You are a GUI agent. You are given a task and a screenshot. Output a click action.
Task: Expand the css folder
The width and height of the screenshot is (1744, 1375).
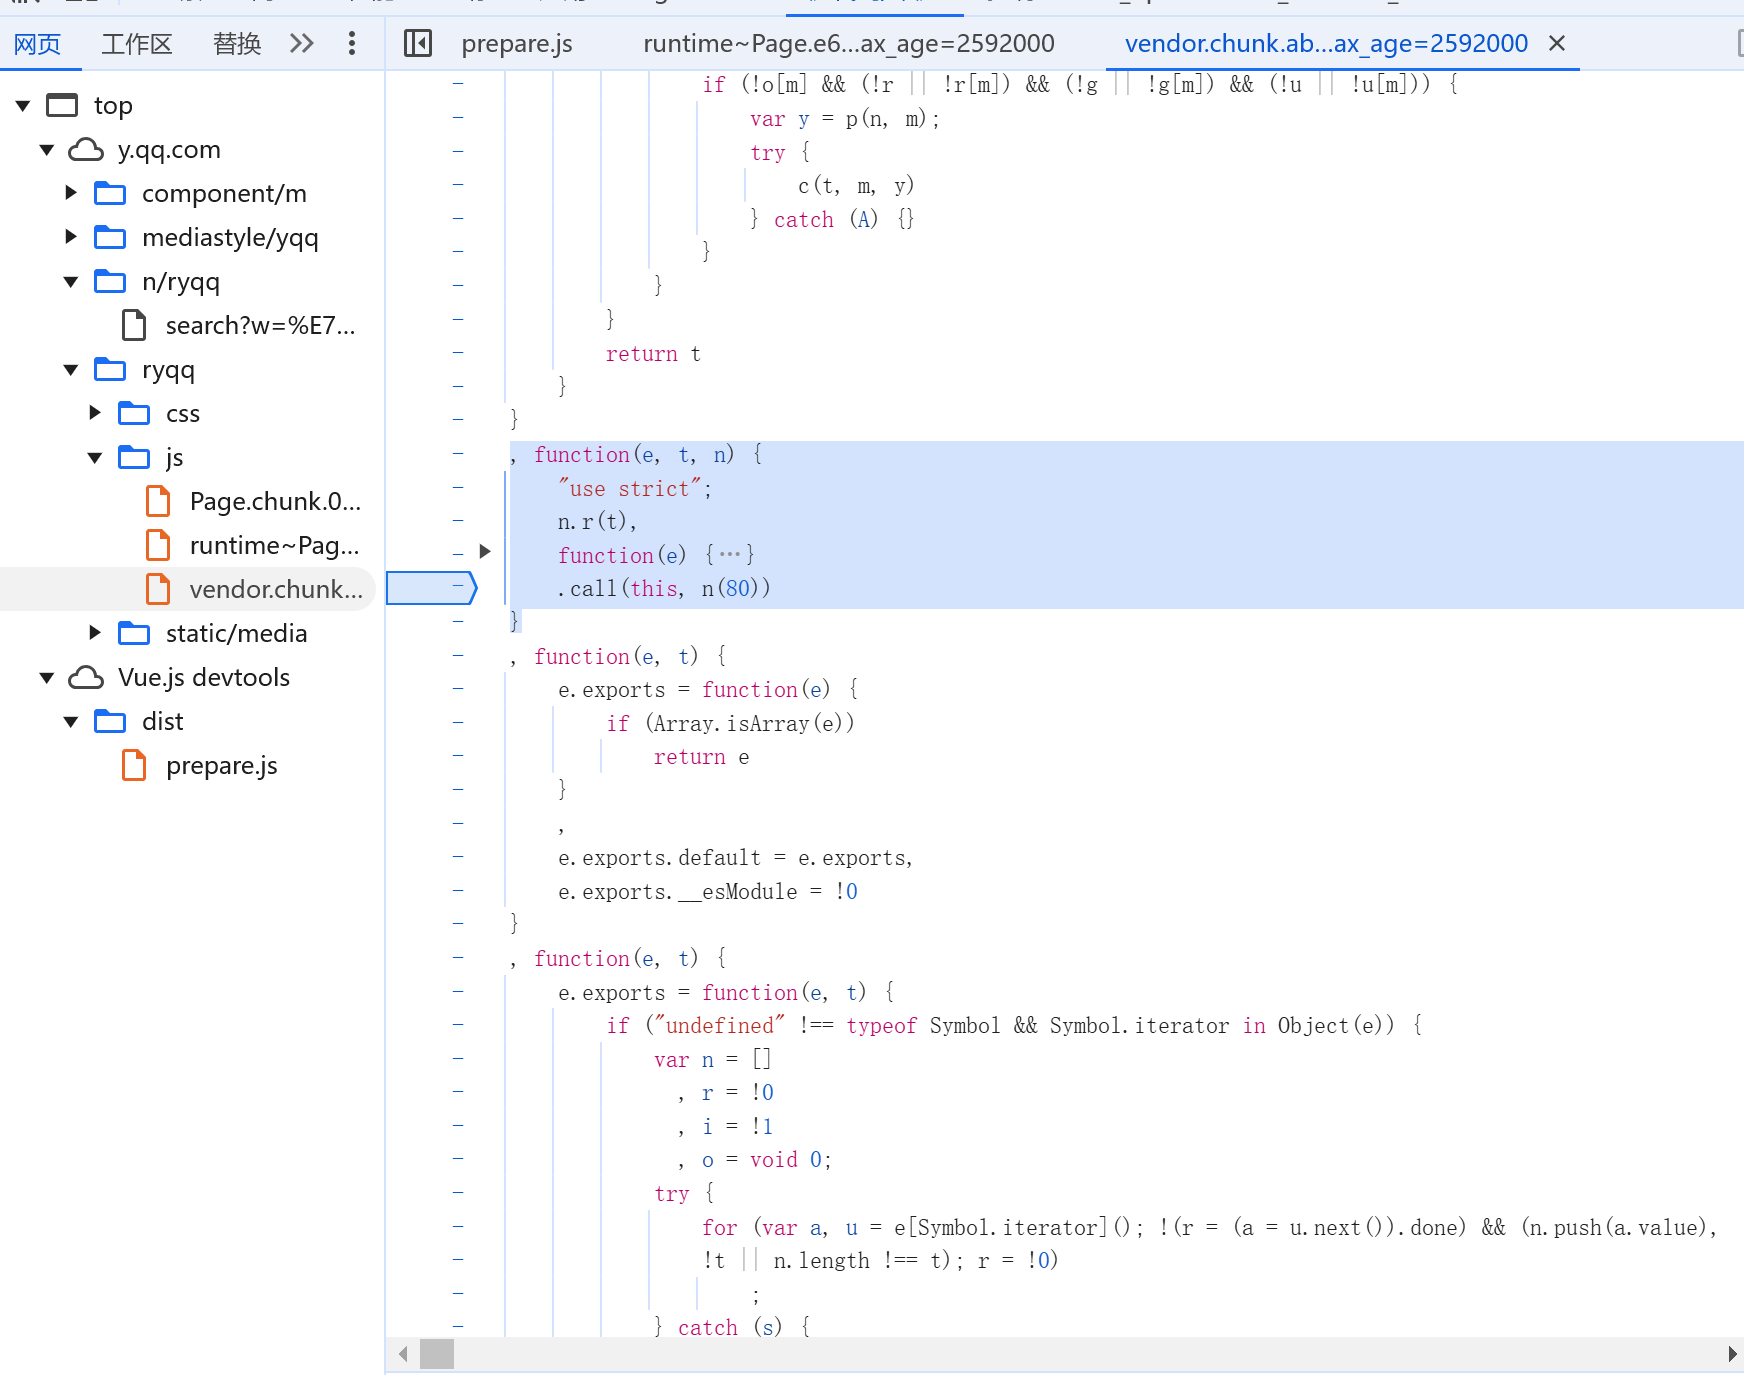click(95, 413)
